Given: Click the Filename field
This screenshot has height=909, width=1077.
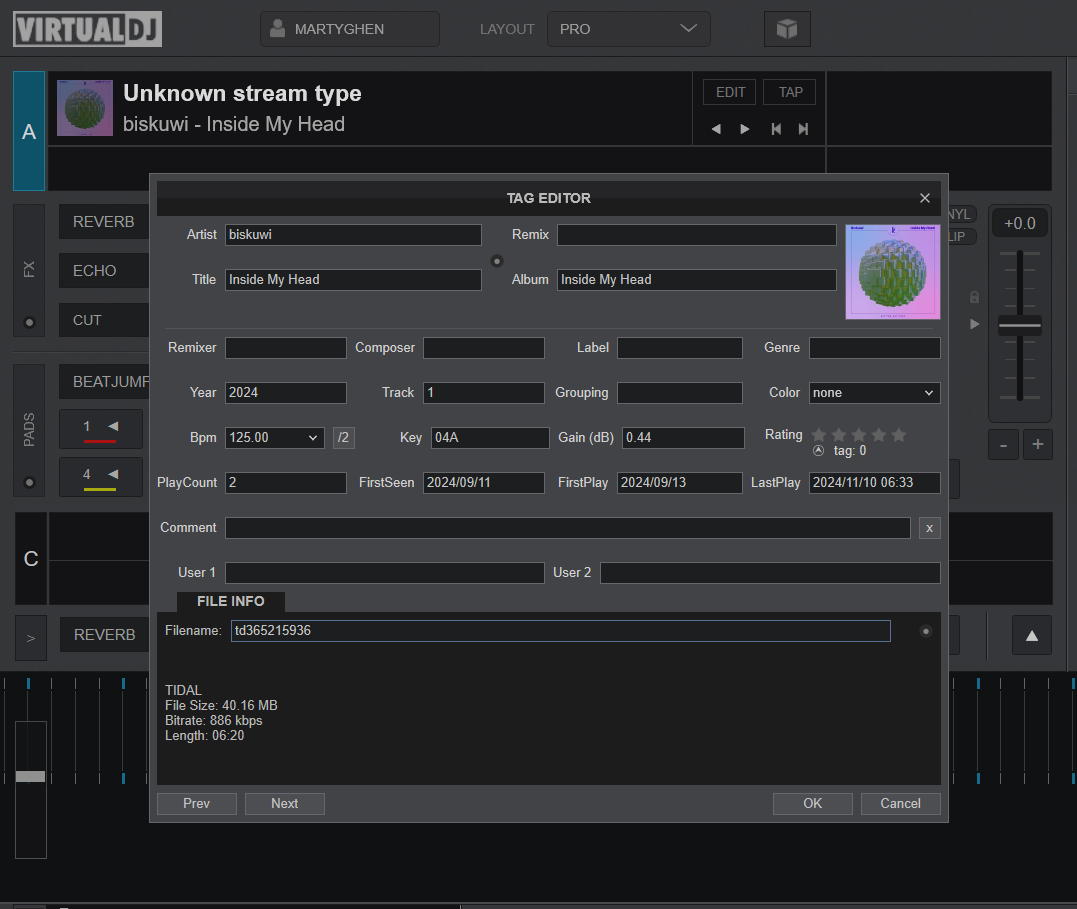Looking at the screenshot, I should [x=560, y=631].
